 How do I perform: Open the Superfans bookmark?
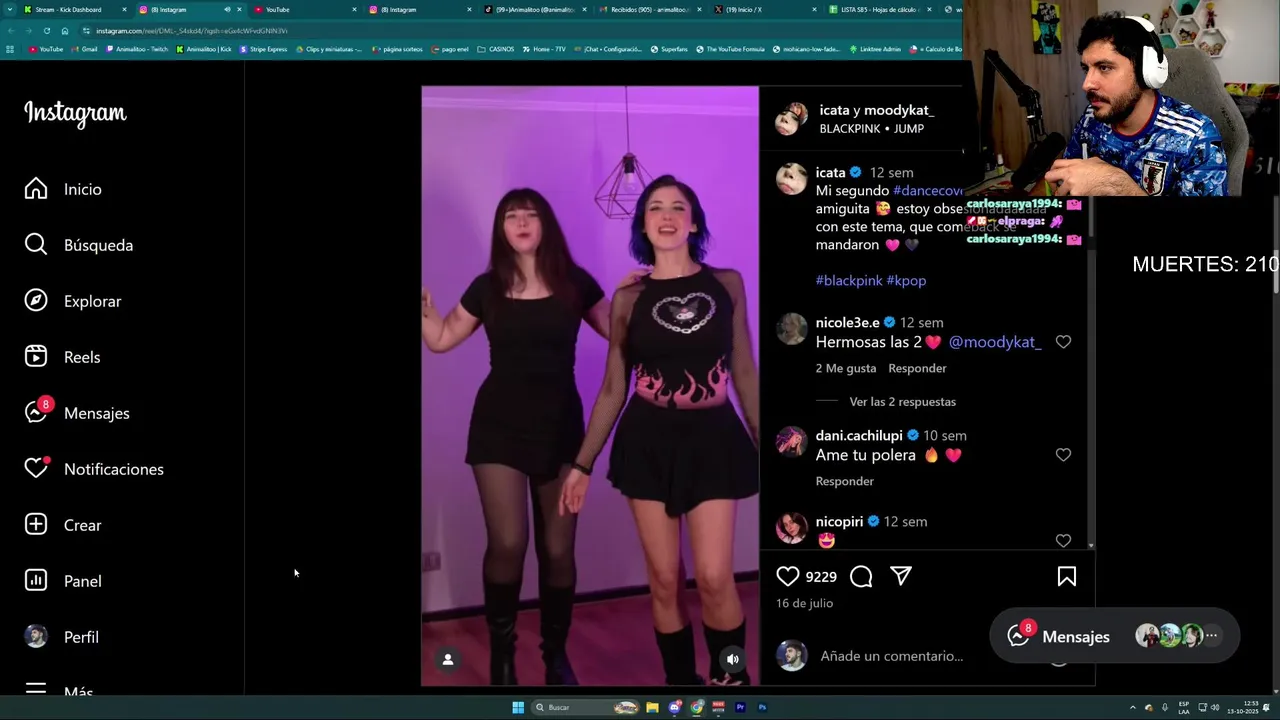(x=669, y=49)
